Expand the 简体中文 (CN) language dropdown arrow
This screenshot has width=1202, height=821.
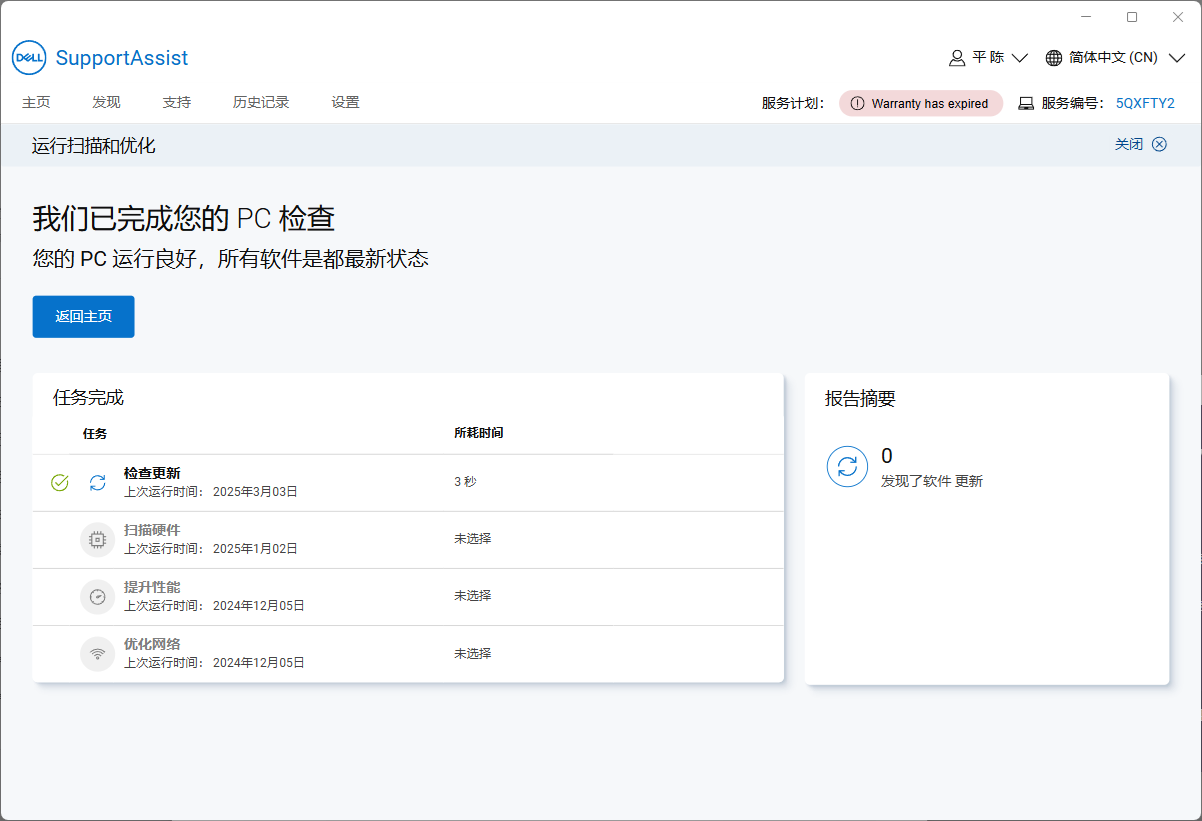point(1176,58)
